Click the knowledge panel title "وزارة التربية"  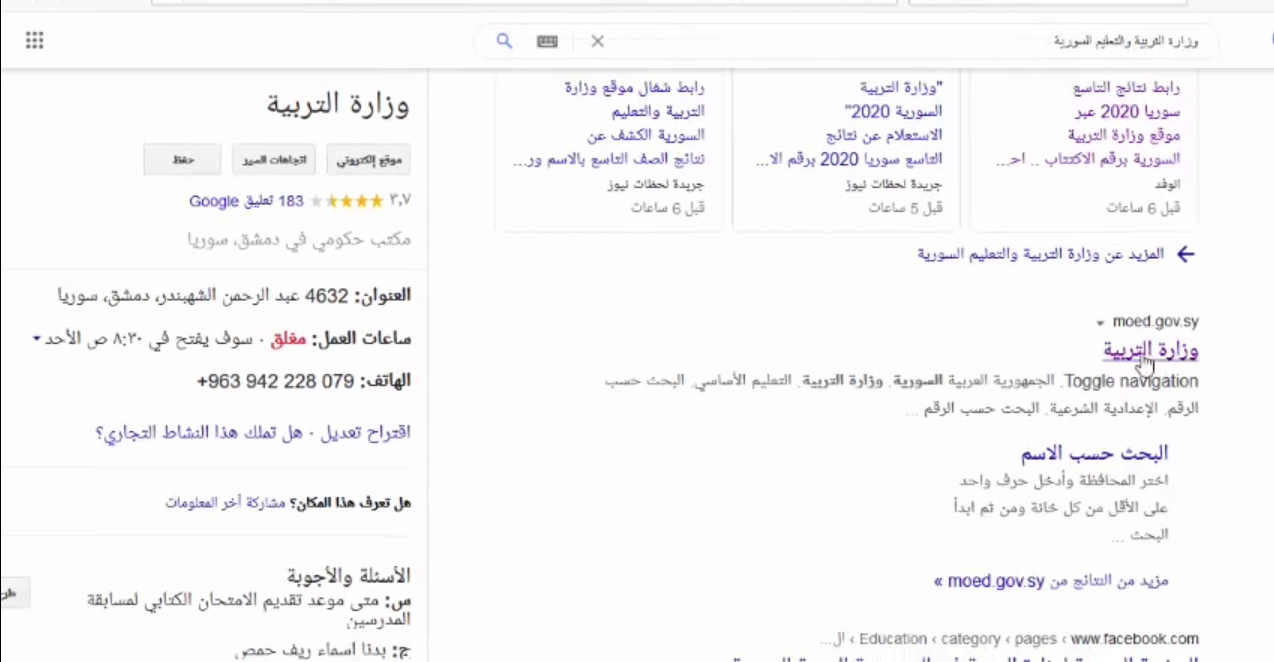pyautogui.click(x=338, y=104)
